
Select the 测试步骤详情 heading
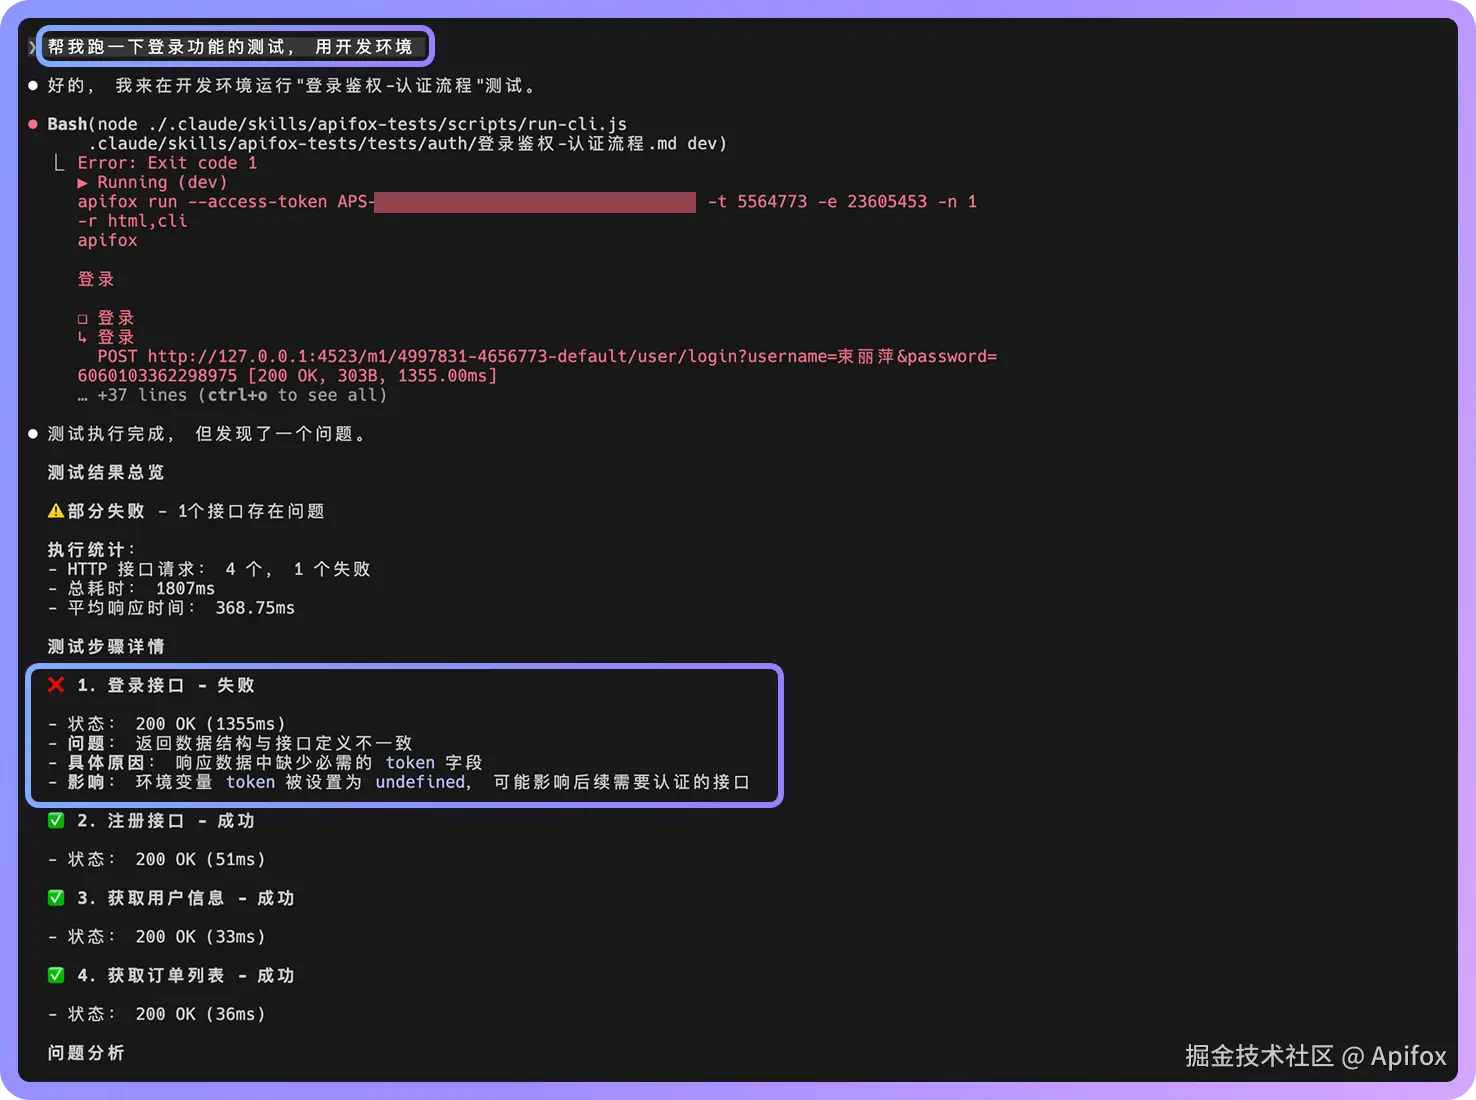click(106, 647)
